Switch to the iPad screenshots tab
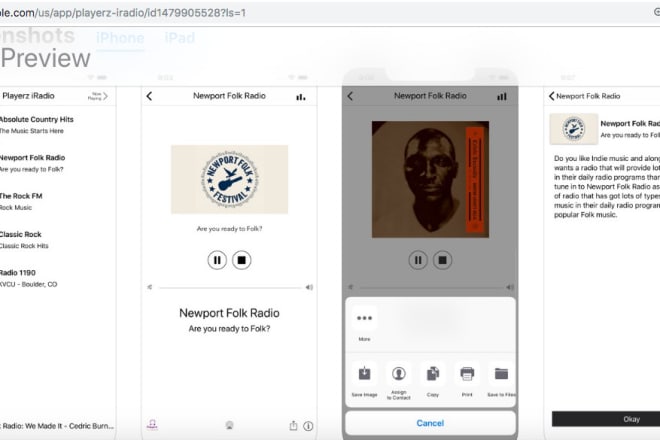The image size is (660, 440). (x=180, y=38)
